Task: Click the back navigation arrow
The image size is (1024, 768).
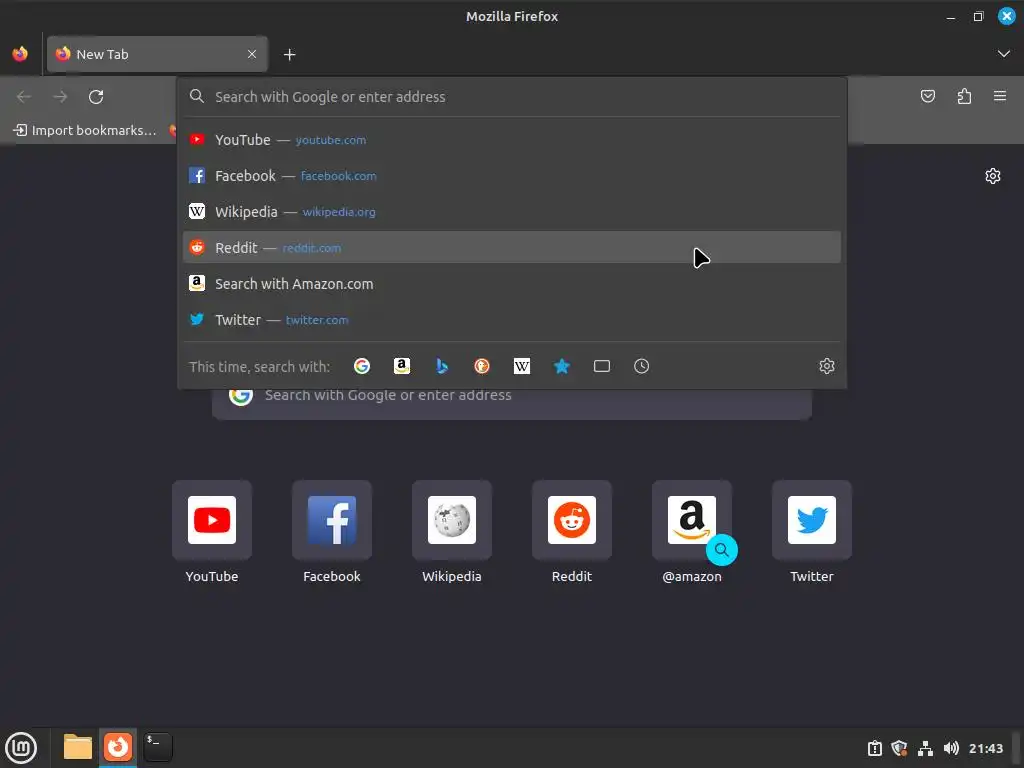Action: click(24, 97)
